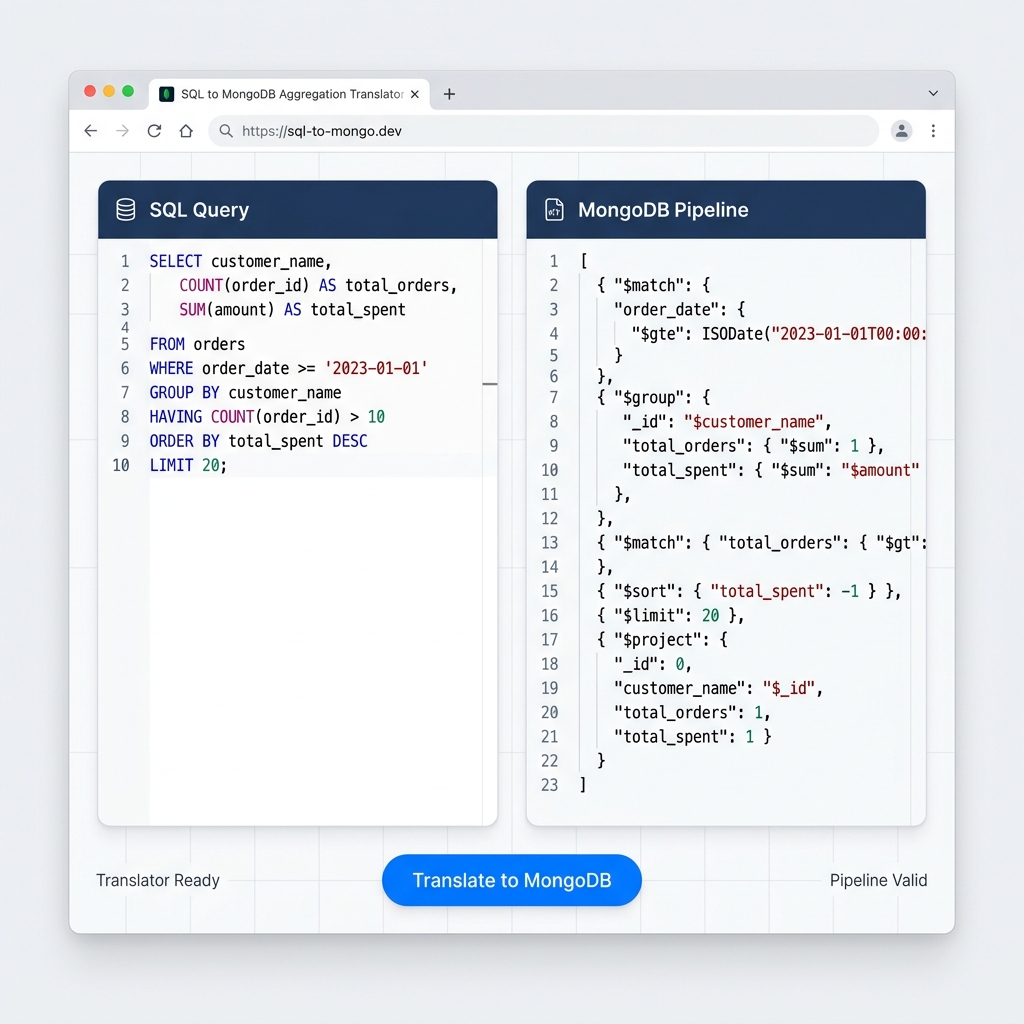Open the home page icon
Viewport: 1024px width, 1024px height.
coord(186,131)
